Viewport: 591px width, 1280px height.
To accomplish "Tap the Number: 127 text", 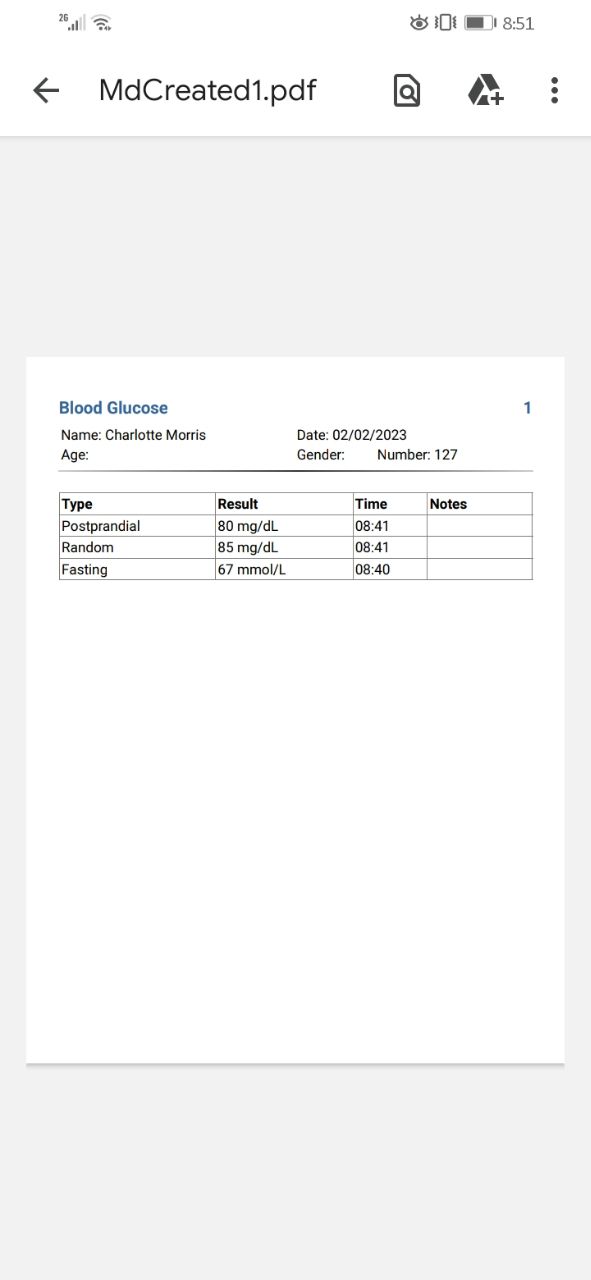I will point(417,455).
